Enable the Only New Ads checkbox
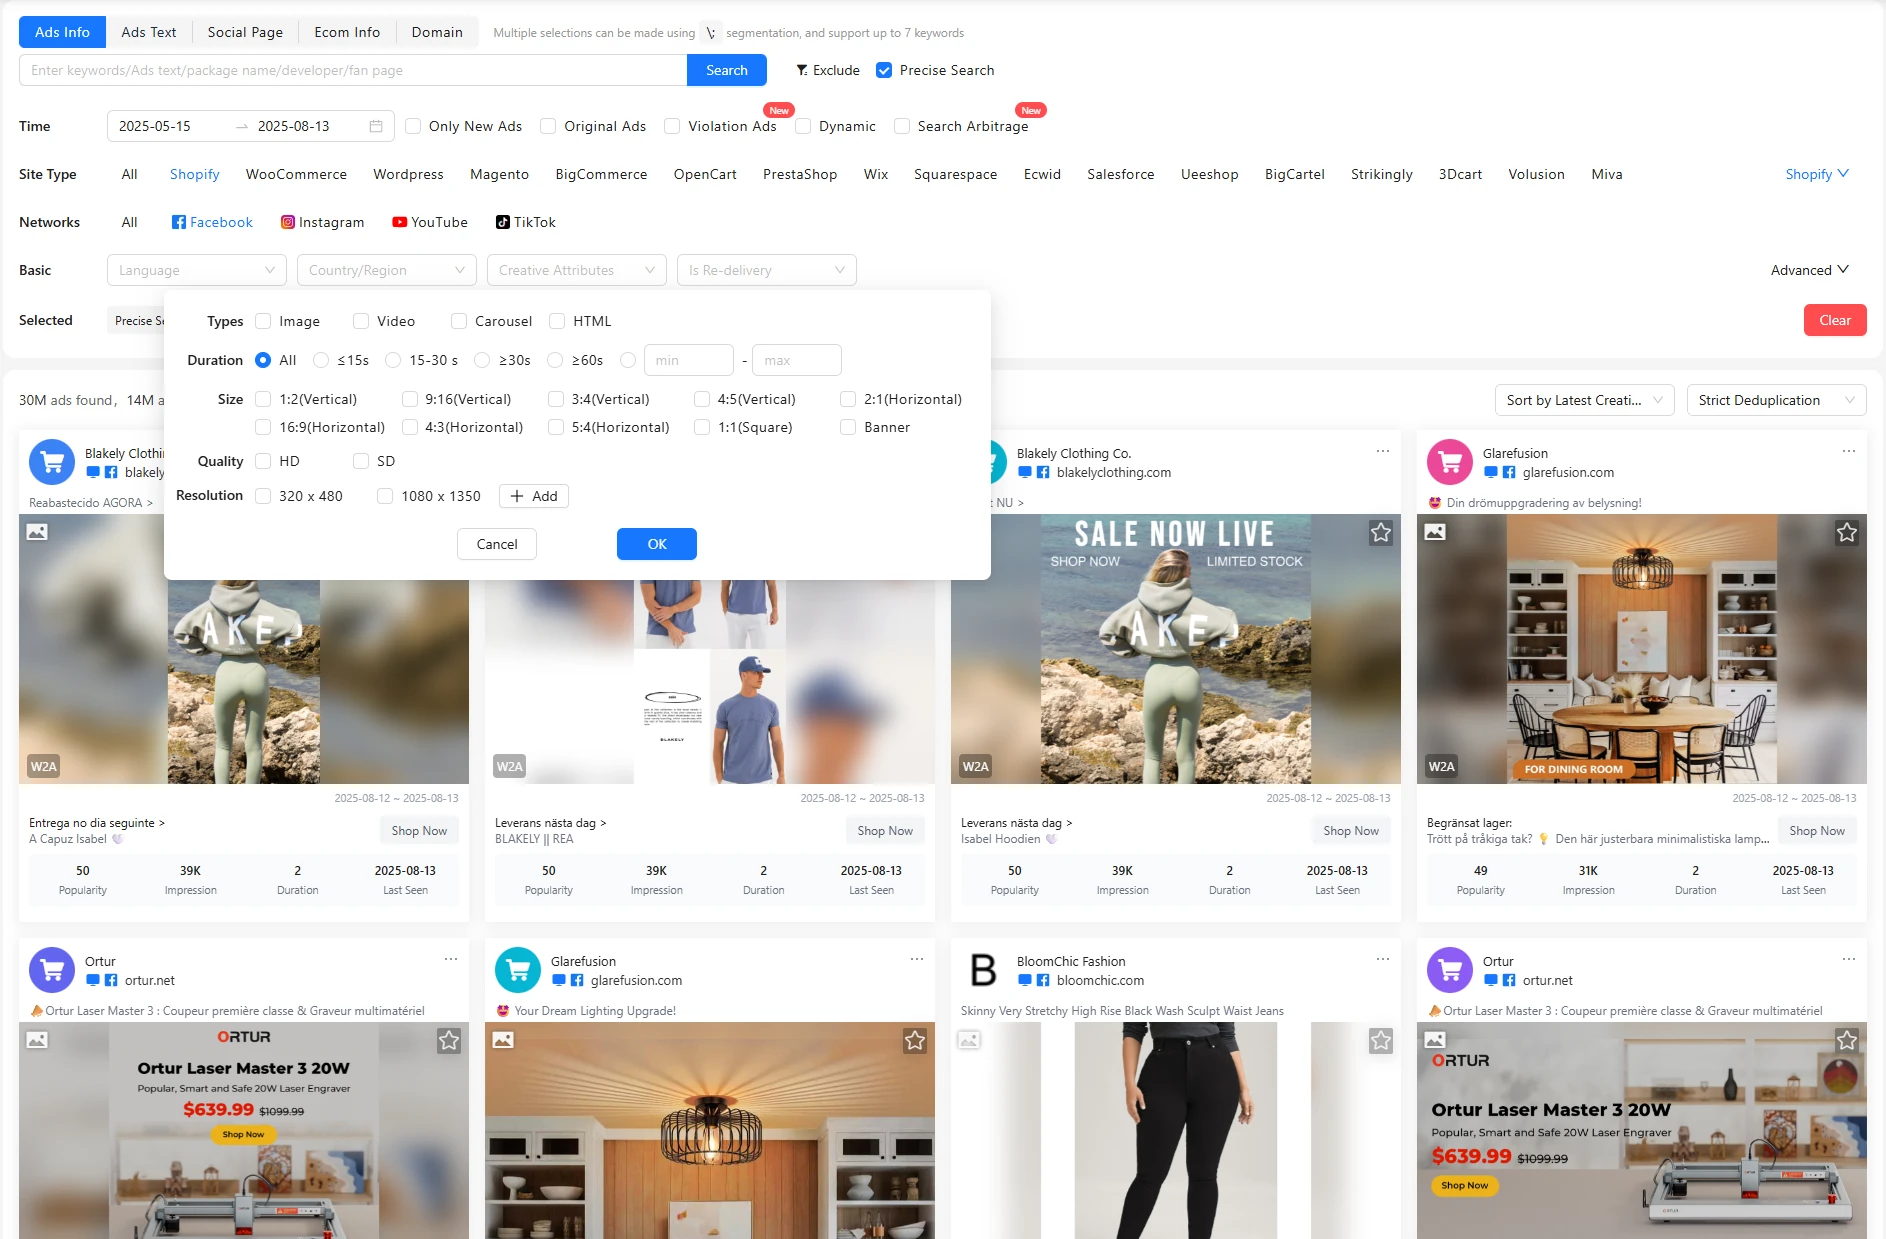 click(413, 126)
